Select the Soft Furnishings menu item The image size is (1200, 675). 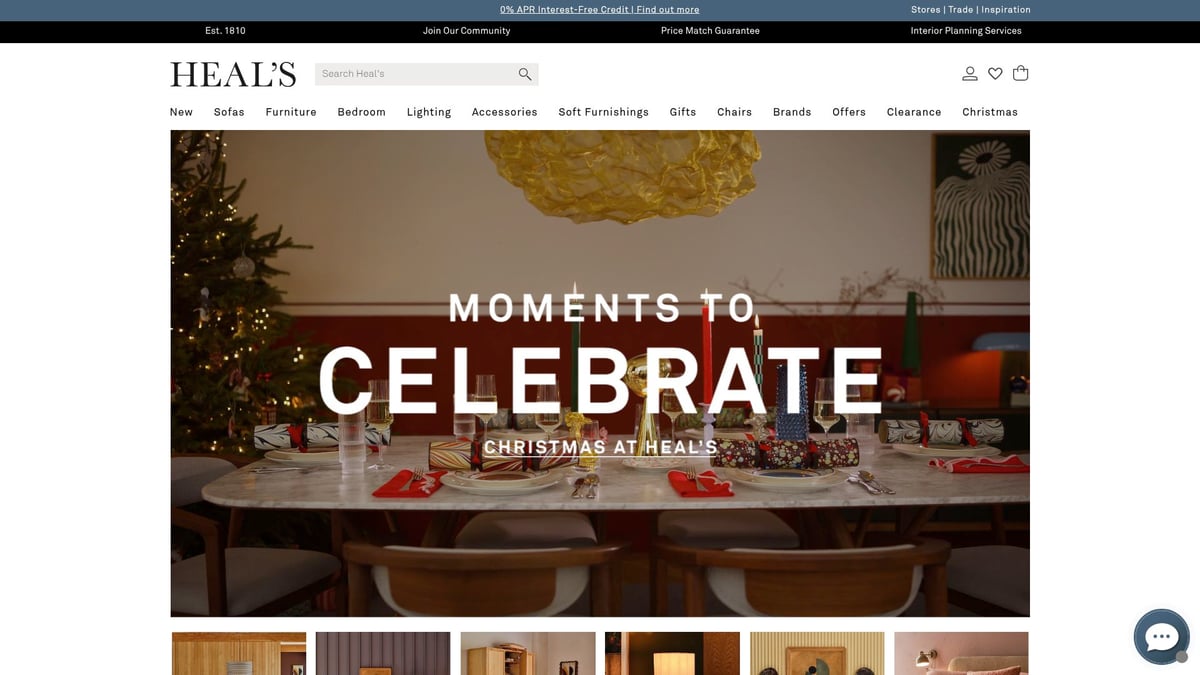(603, 112)
